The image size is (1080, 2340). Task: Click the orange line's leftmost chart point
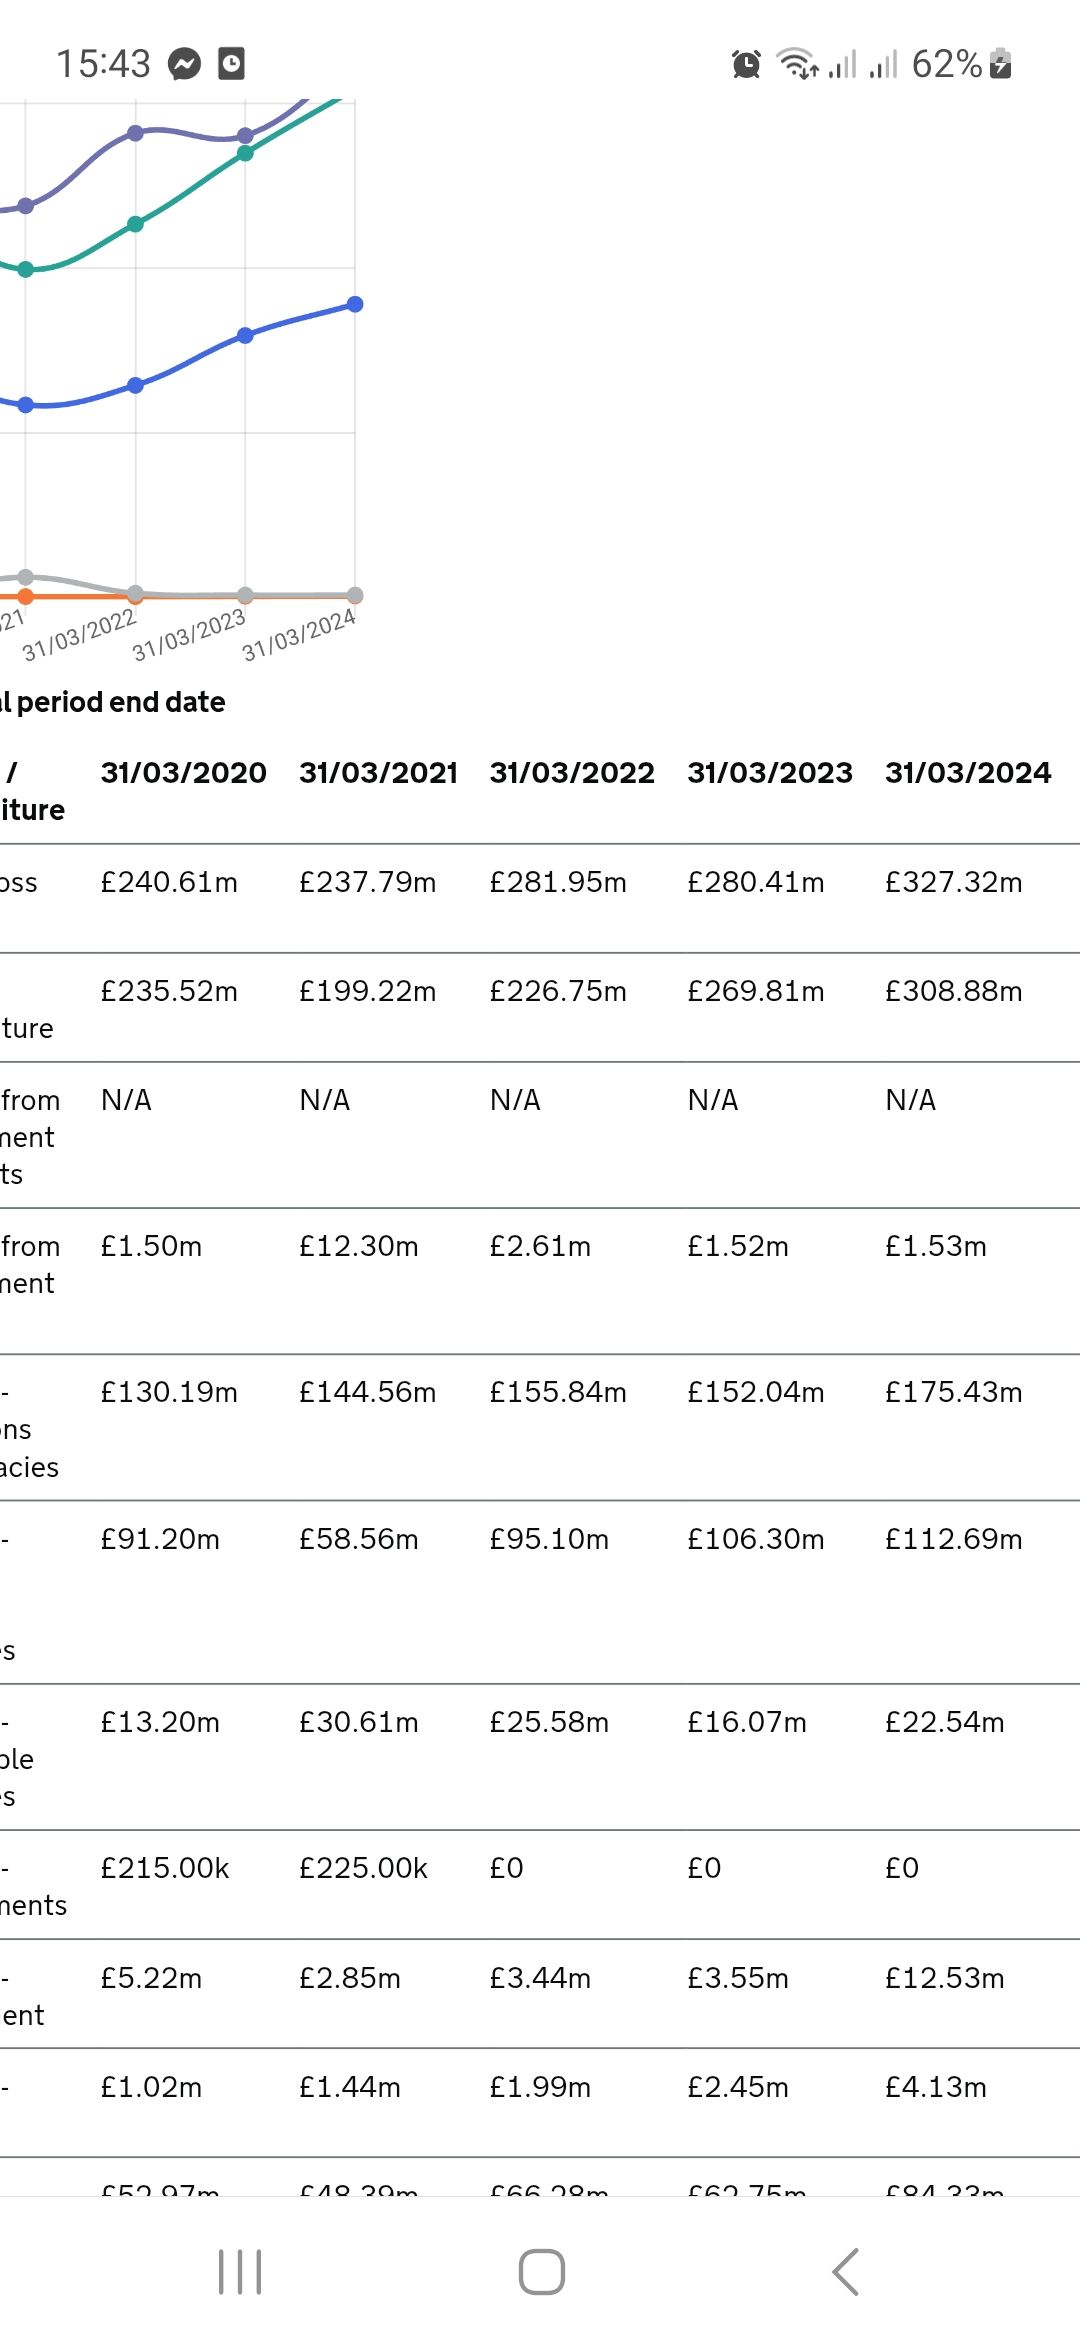click(26, 596)
